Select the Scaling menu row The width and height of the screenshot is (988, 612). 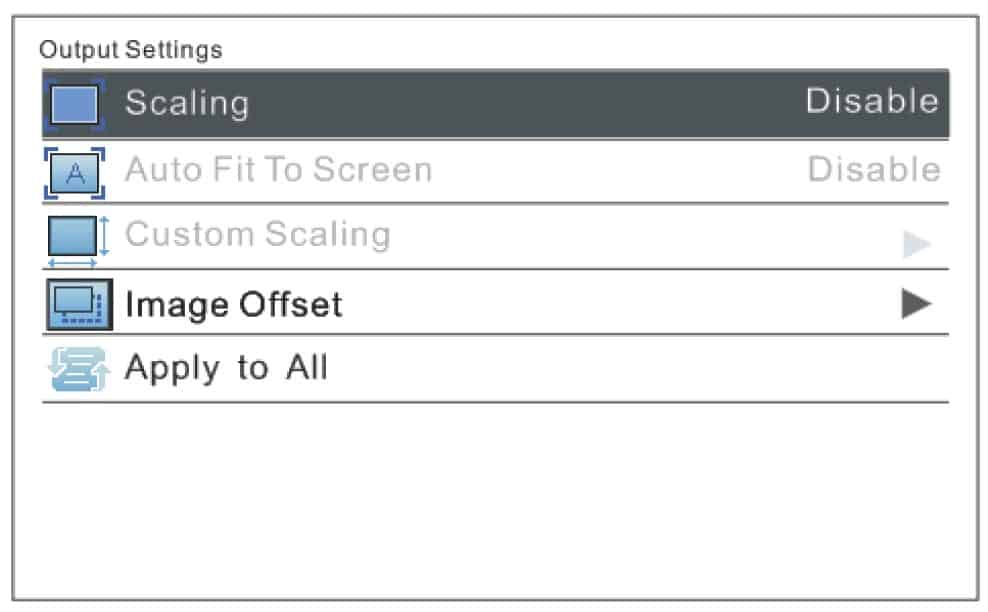coord(495,104)
